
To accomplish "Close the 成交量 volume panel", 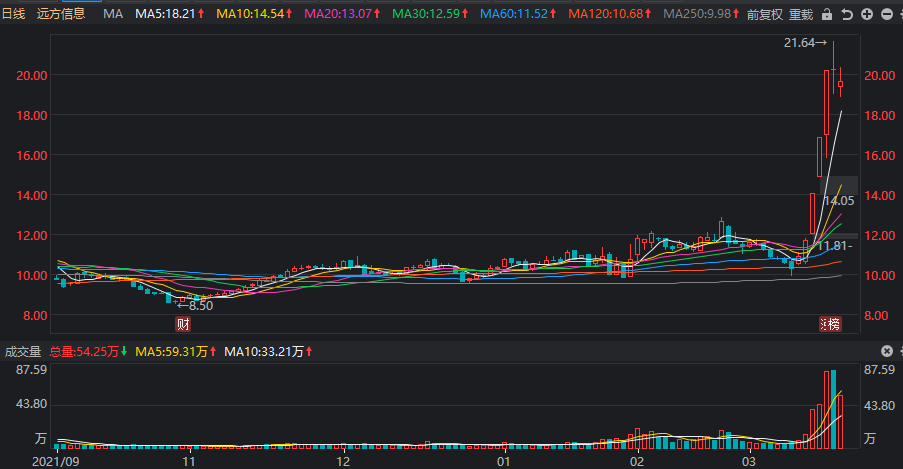I will (x=887, y=351).
